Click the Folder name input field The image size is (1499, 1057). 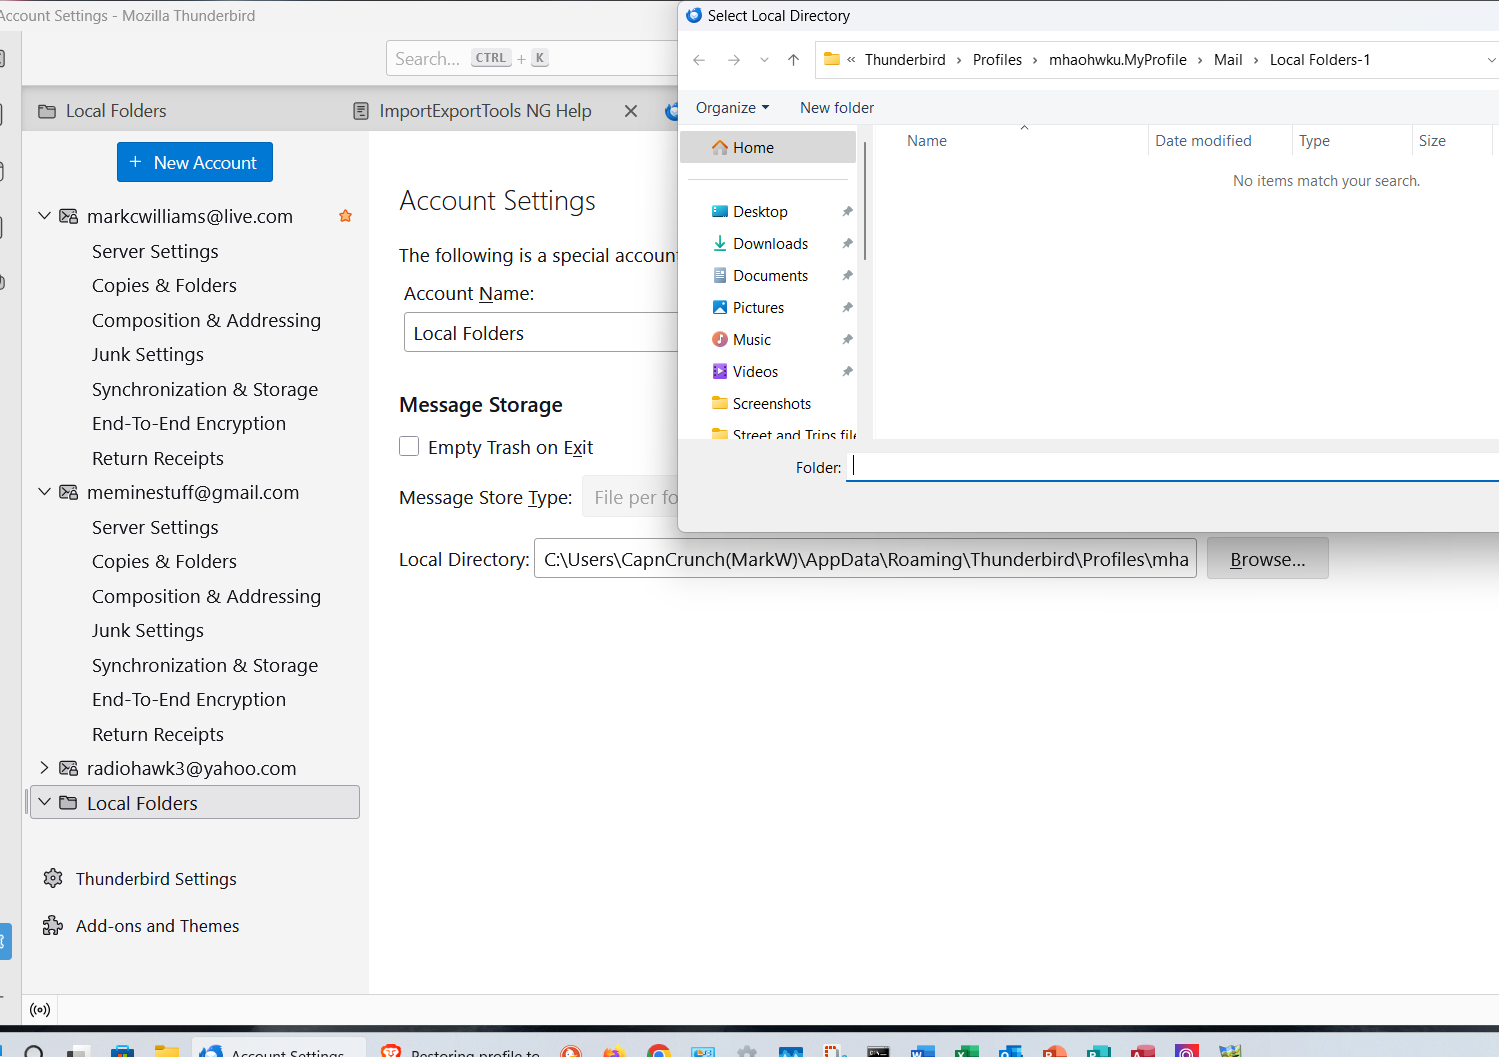tap(1170, 467)
